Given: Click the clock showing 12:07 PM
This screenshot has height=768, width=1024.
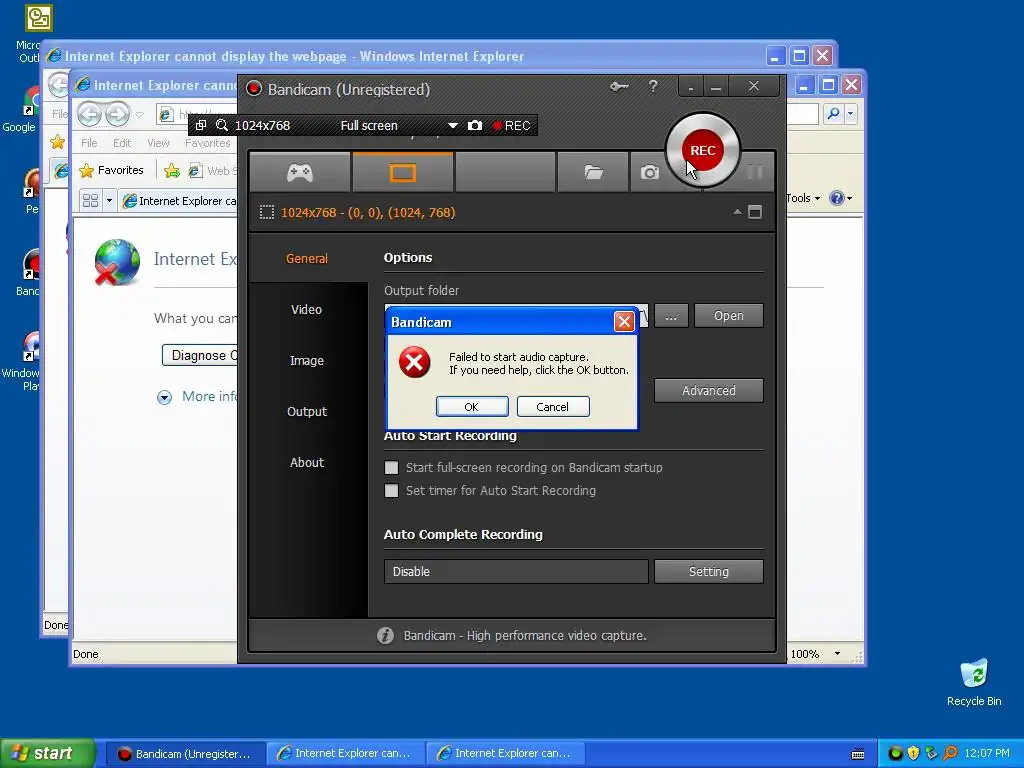Looking at the screenshot, I should point(987,753).
